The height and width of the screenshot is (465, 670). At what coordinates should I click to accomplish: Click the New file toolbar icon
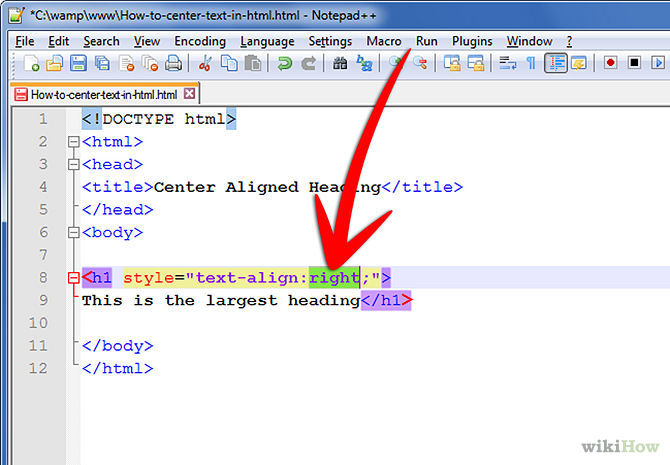pyautogui.click(x=32, y=64)
